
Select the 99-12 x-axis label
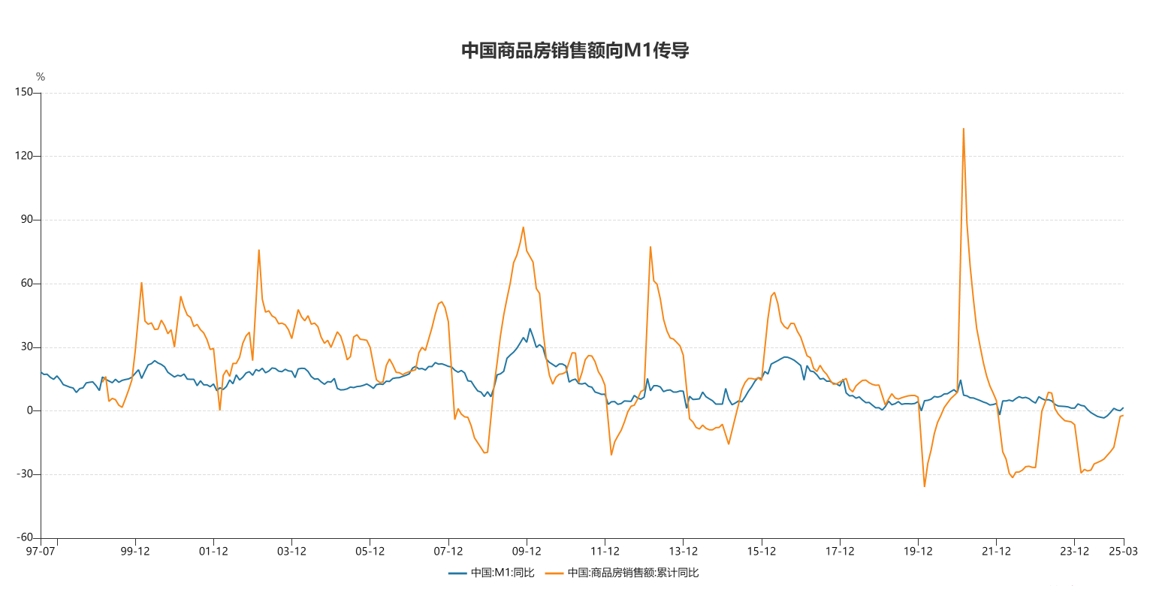135,550
